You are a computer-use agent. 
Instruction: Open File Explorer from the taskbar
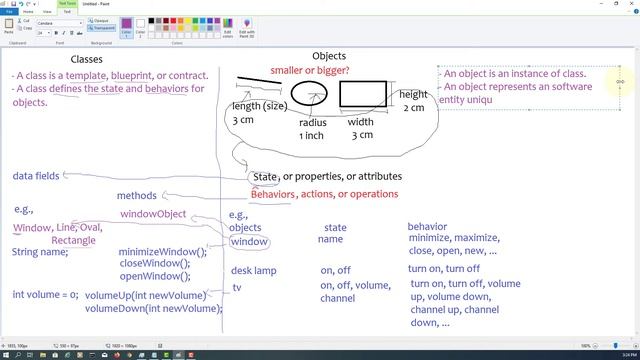43,355
